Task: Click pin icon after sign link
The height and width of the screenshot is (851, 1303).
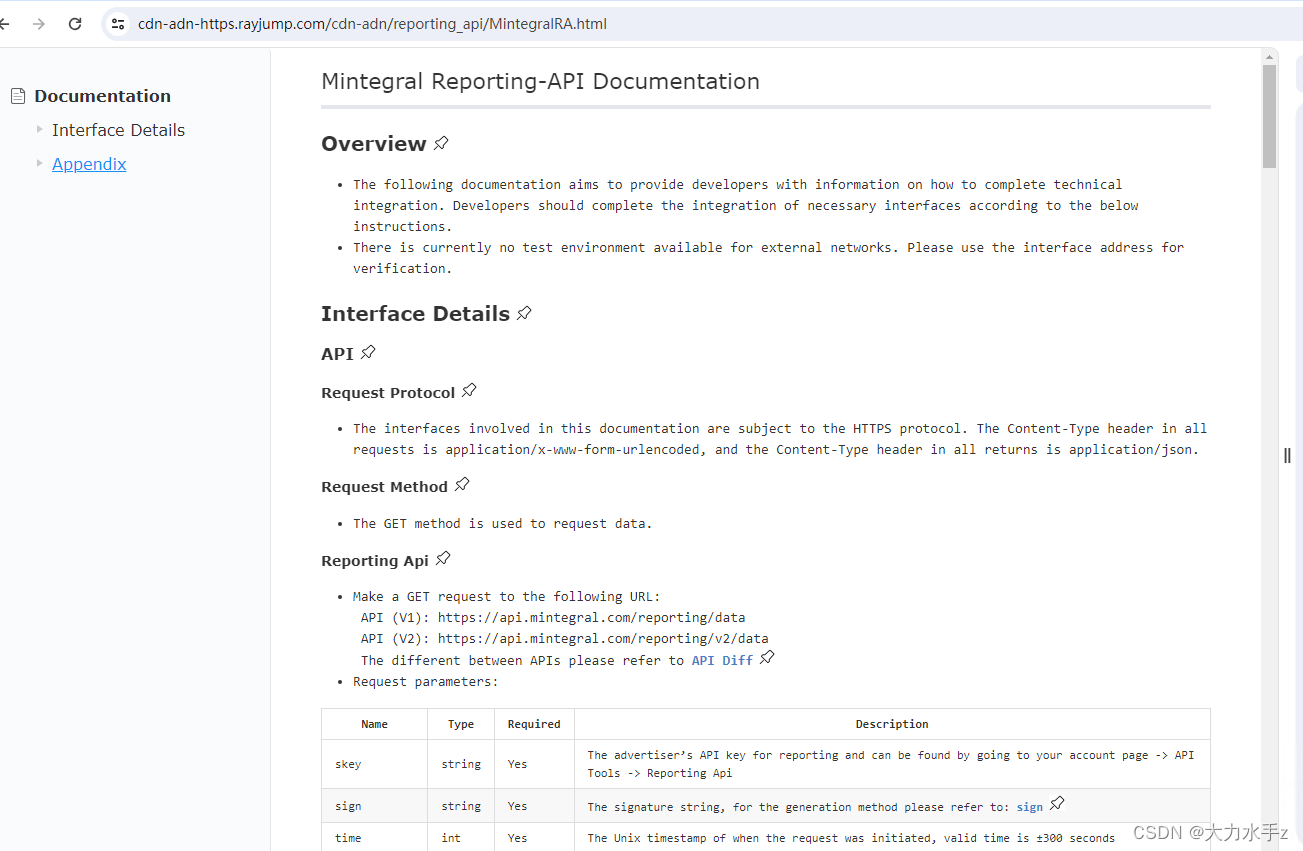Action: tap(1057, 803)
